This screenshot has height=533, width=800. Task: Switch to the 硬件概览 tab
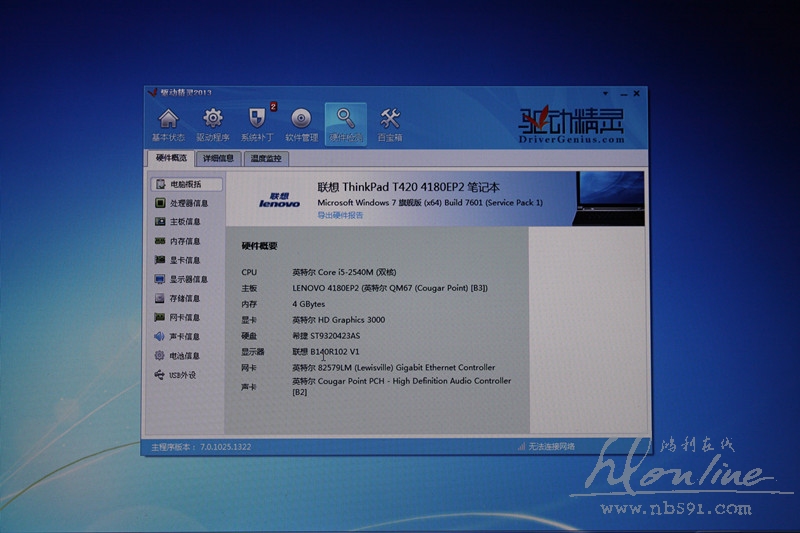point(171,158)
